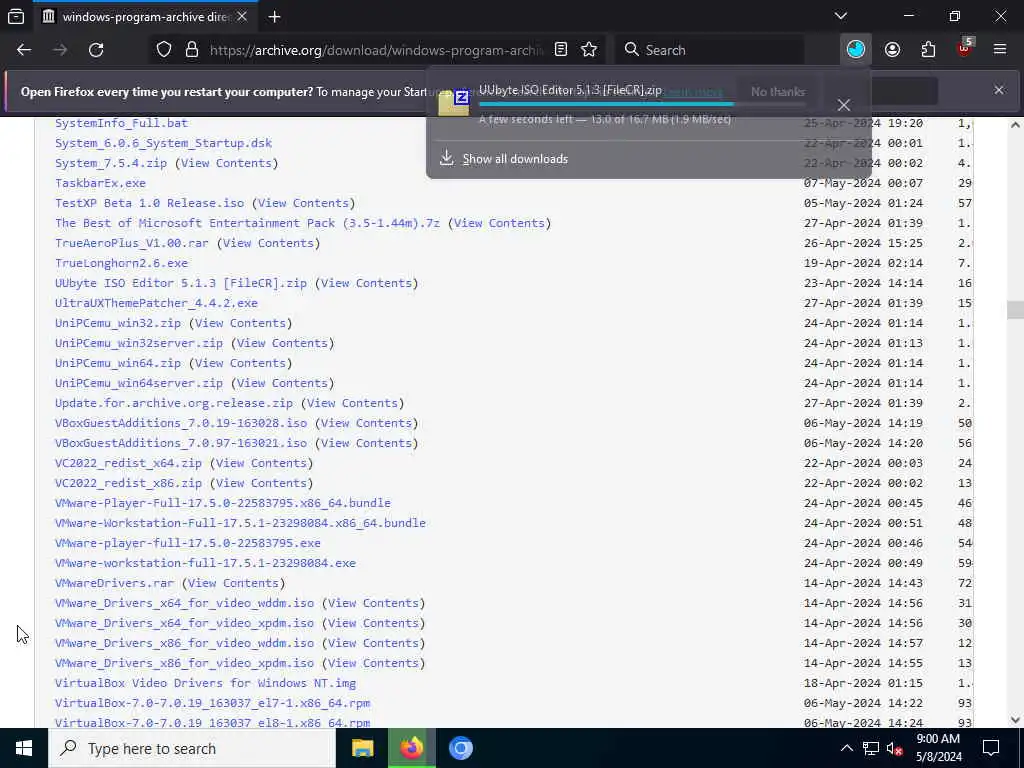View Contents of VBoxGuestAdditions_7.0.97-163021.iso
The width and height of the screenshot is (1024, 768).
[366, 443]
